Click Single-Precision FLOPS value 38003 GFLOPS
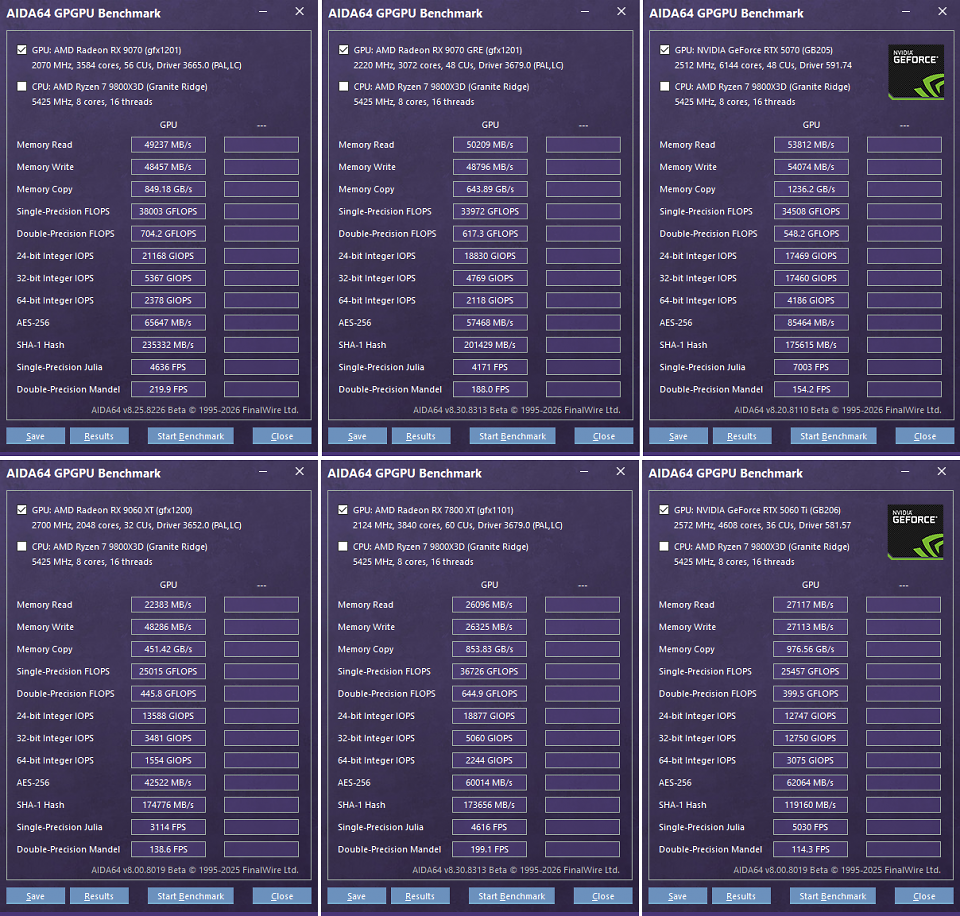 point(168,211)
